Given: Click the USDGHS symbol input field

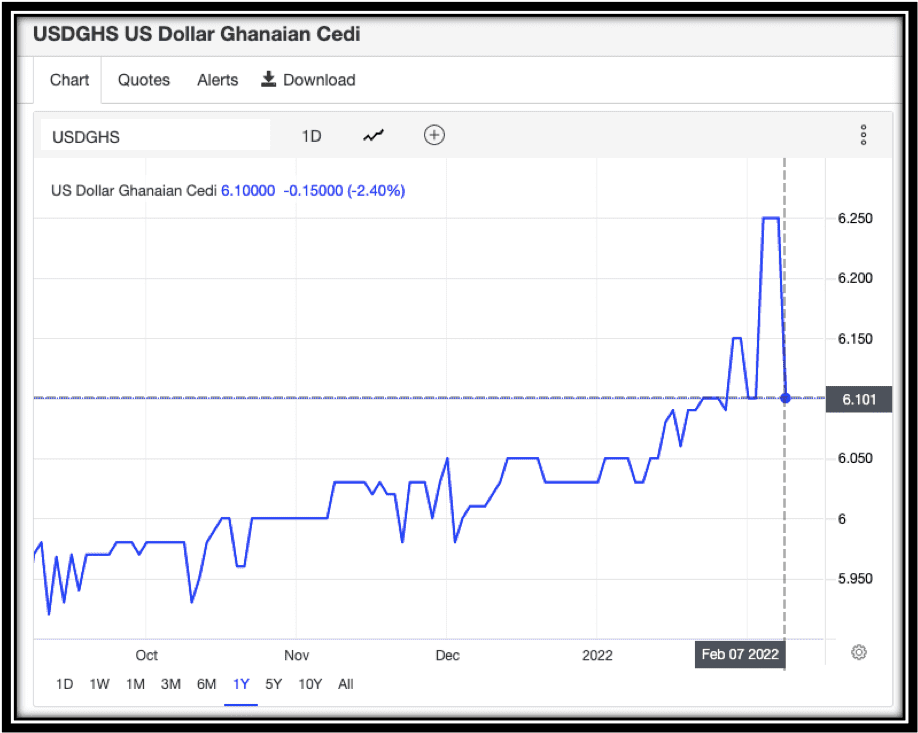Looking at the screenshot, I should point(155,135).
